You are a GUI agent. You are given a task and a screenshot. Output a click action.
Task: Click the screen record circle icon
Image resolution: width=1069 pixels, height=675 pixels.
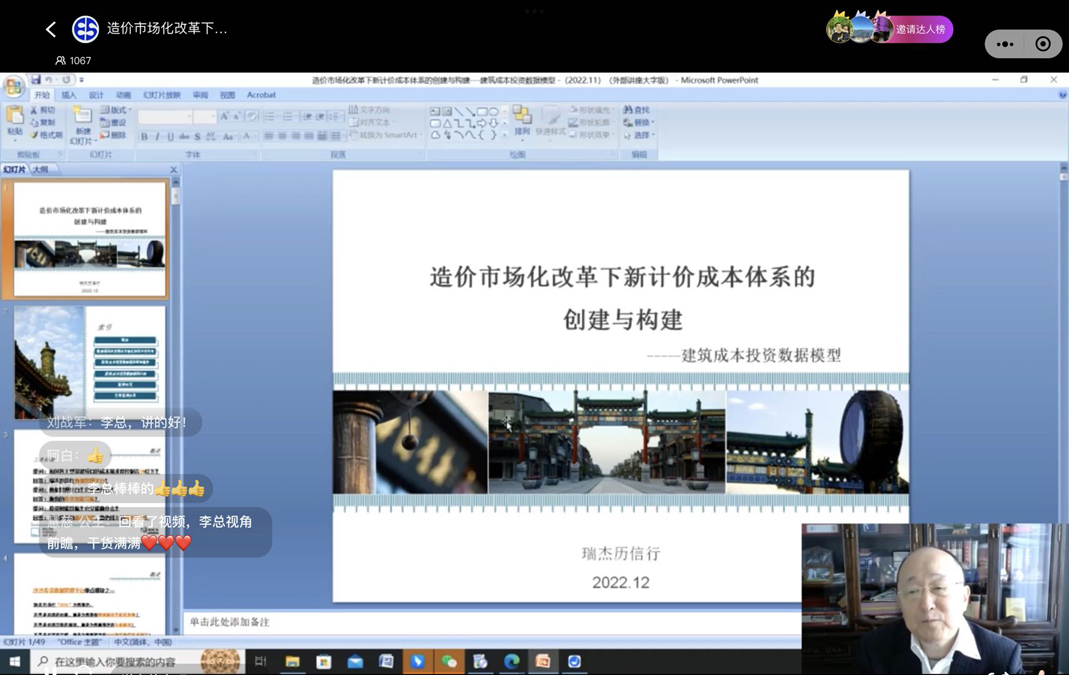(1043, 44)
